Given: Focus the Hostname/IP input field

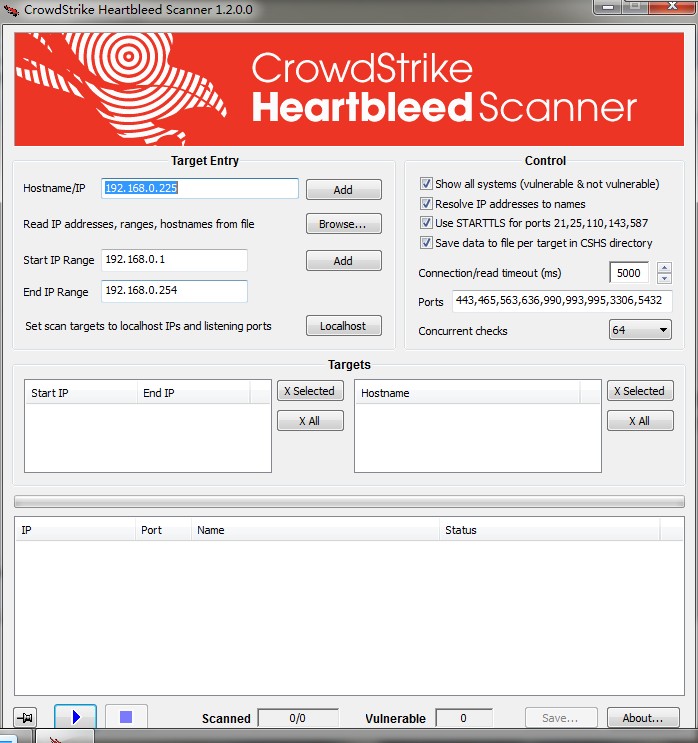Looking at the screenshot, I should tap(200, 188).
